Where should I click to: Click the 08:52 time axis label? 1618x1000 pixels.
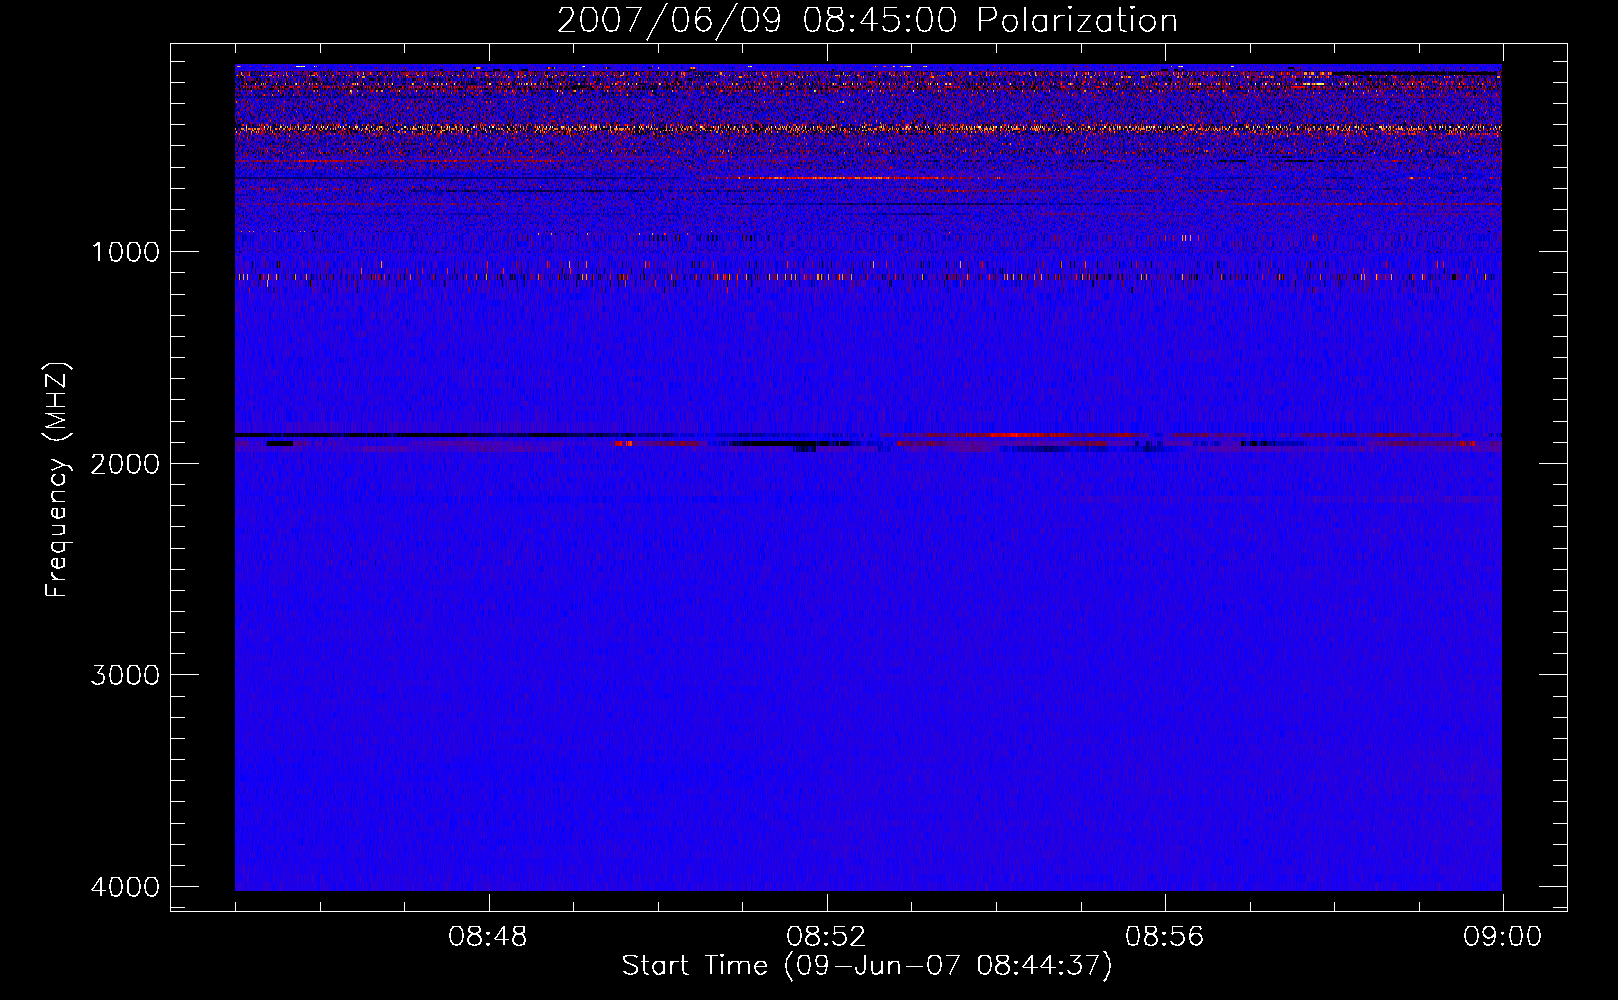(826, 937)
